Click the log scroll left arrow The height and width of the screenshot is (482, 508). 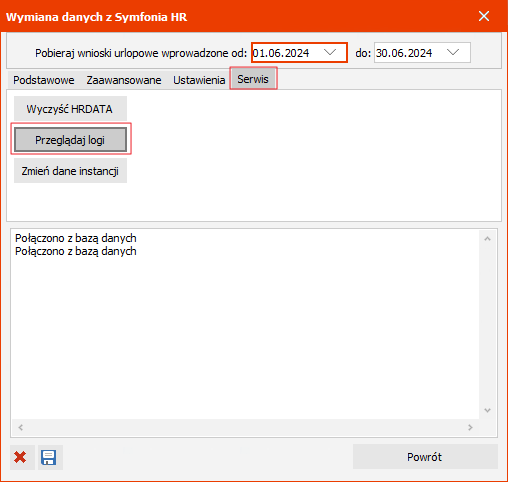[x=20, y=427]
